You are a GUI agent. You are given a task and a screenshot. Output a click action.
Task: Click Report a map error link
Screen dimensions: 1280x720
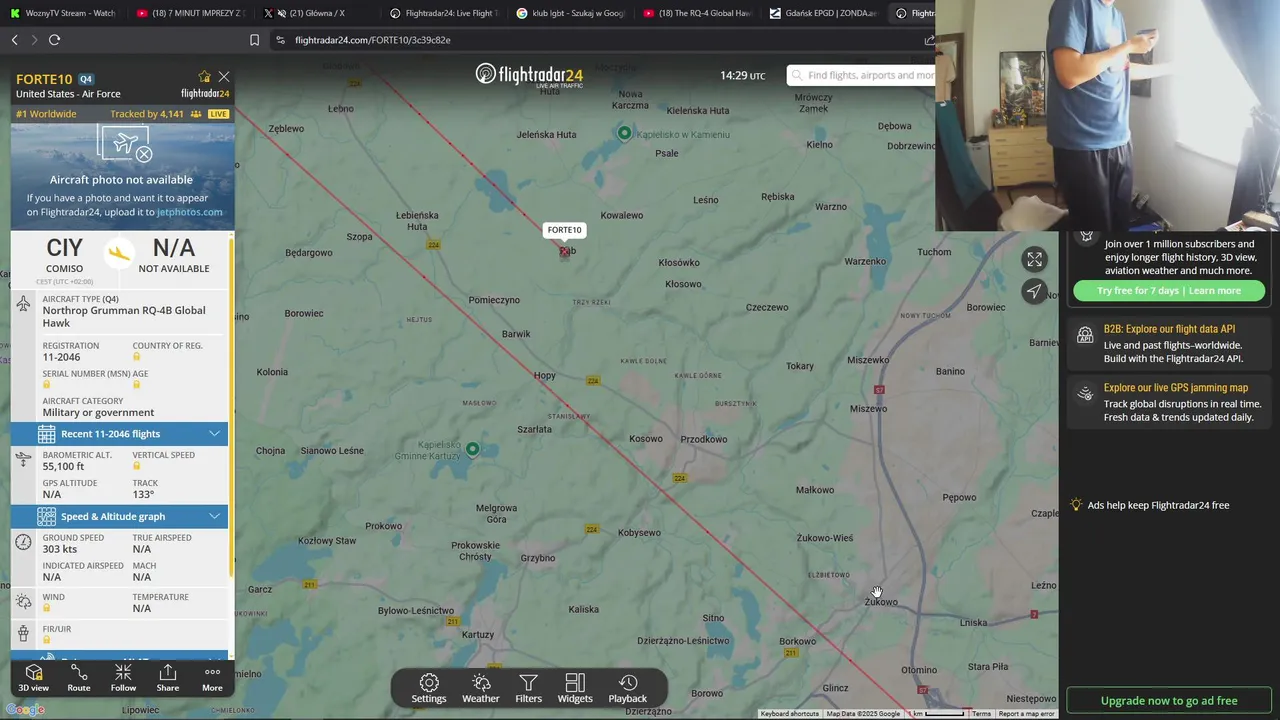1026,714
